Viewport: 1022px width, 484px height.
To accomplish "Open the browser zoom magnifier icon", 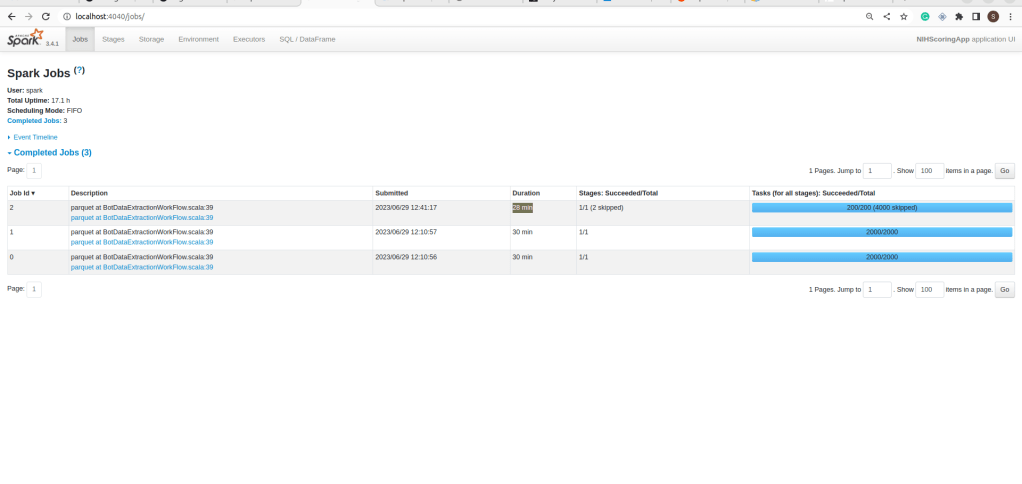I will (x=869, y=16).
